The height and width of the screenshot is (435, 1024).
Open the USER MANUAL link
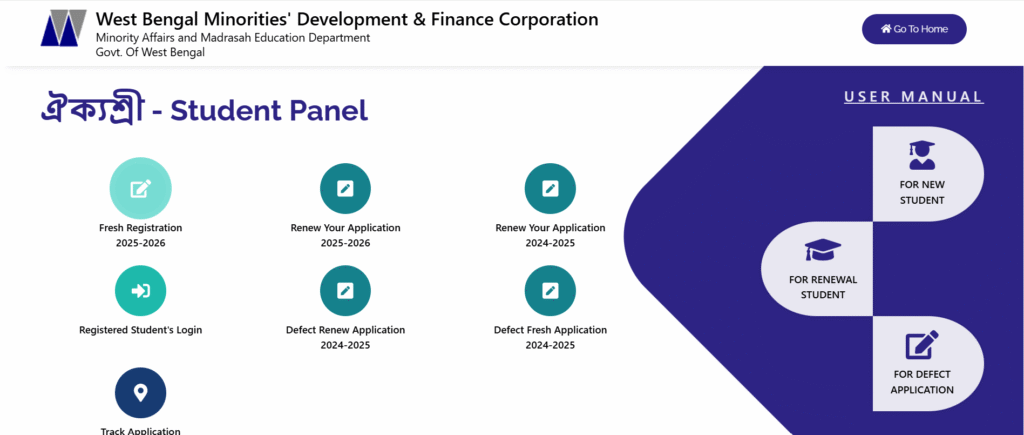coord(914,97)
